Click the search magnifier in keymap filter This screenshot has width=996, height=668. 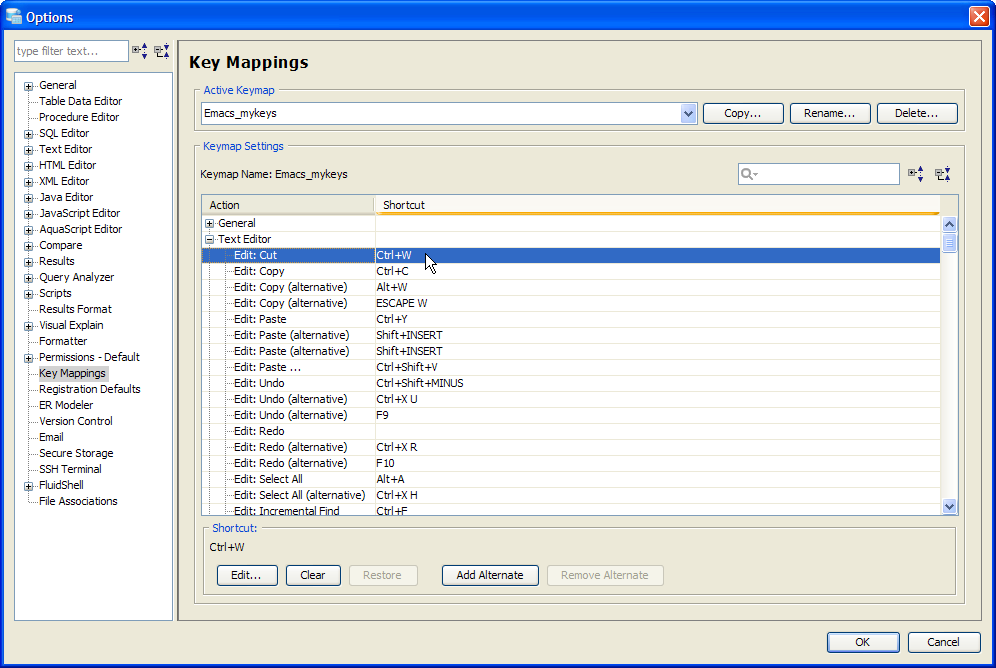tap(749, 174)
